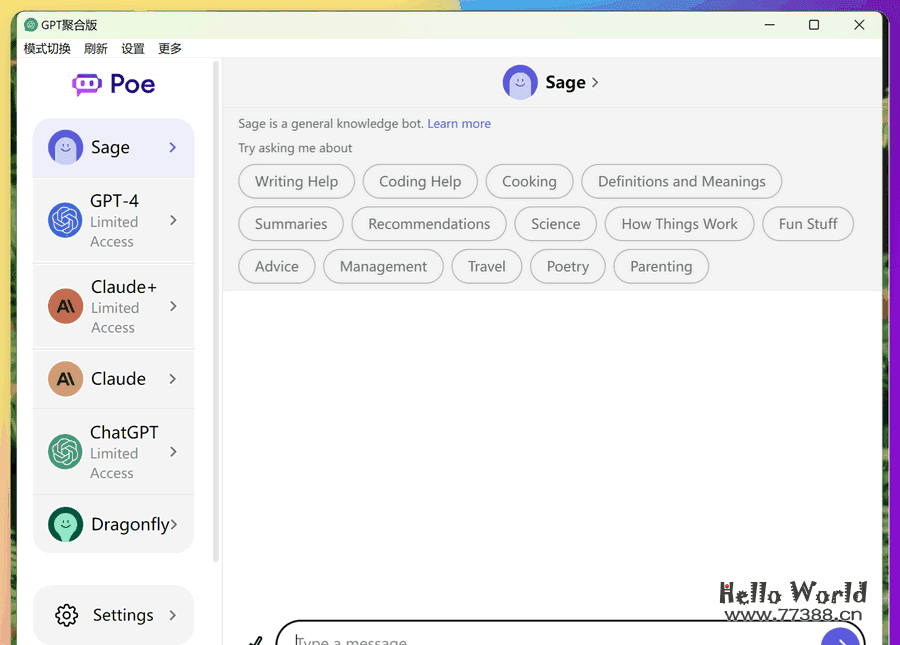Click the GPT-4 bot avatar icon
The image size is (900, 645).
(x=65, y=220)
